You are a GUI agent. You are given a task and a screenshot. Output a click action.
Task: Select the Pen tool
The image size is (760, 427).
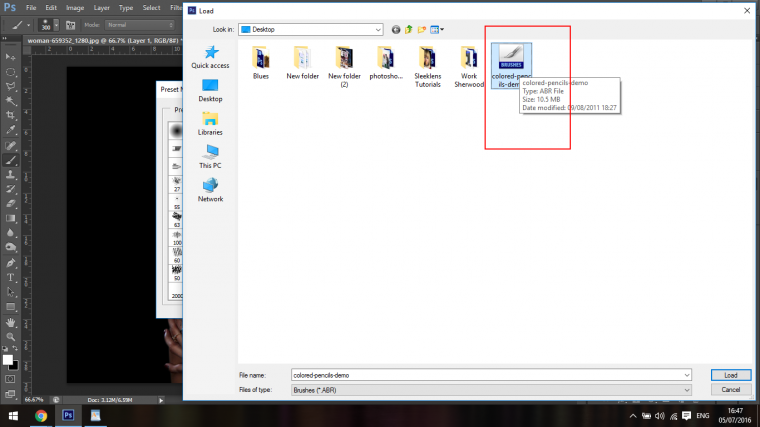(10, 263)
